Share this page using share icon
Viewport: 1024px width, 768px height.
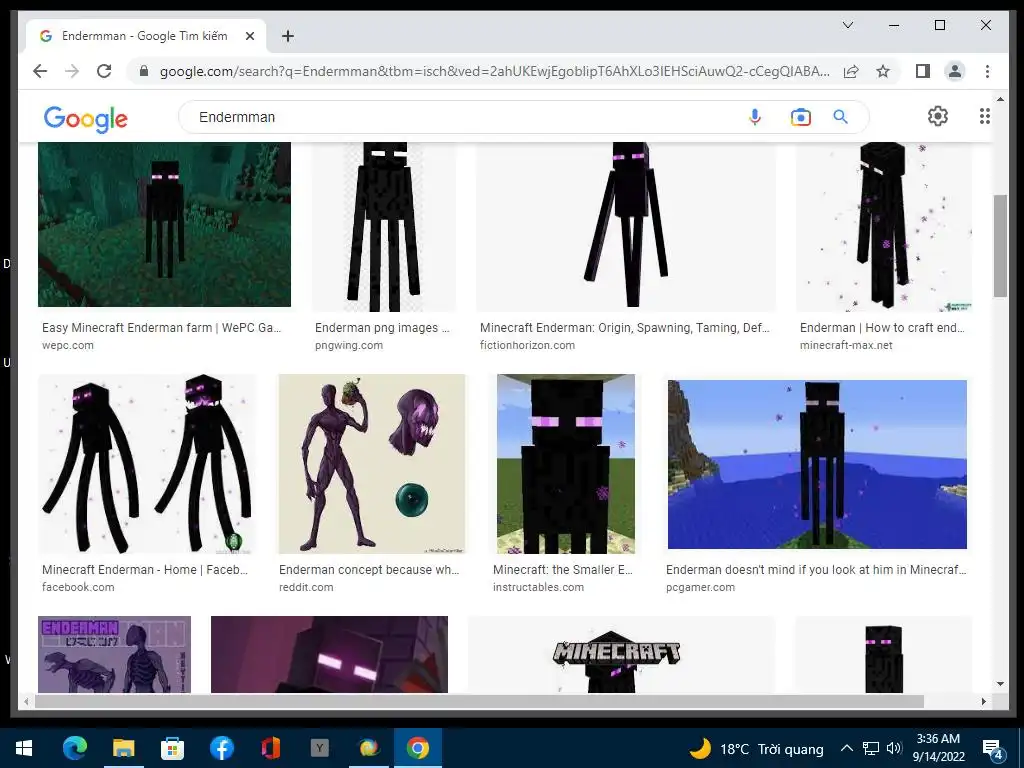(851, 71)
